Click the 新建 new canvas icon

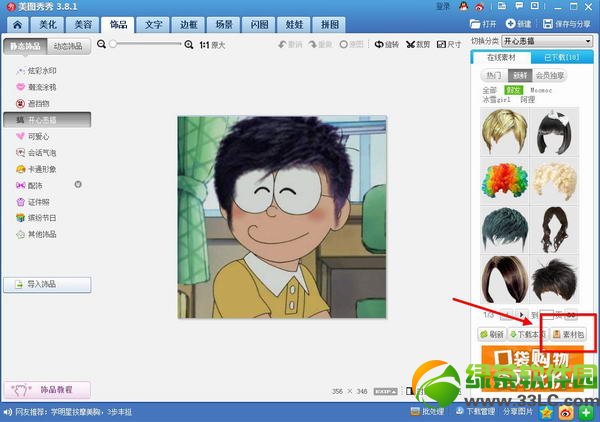tap(518, 23)
